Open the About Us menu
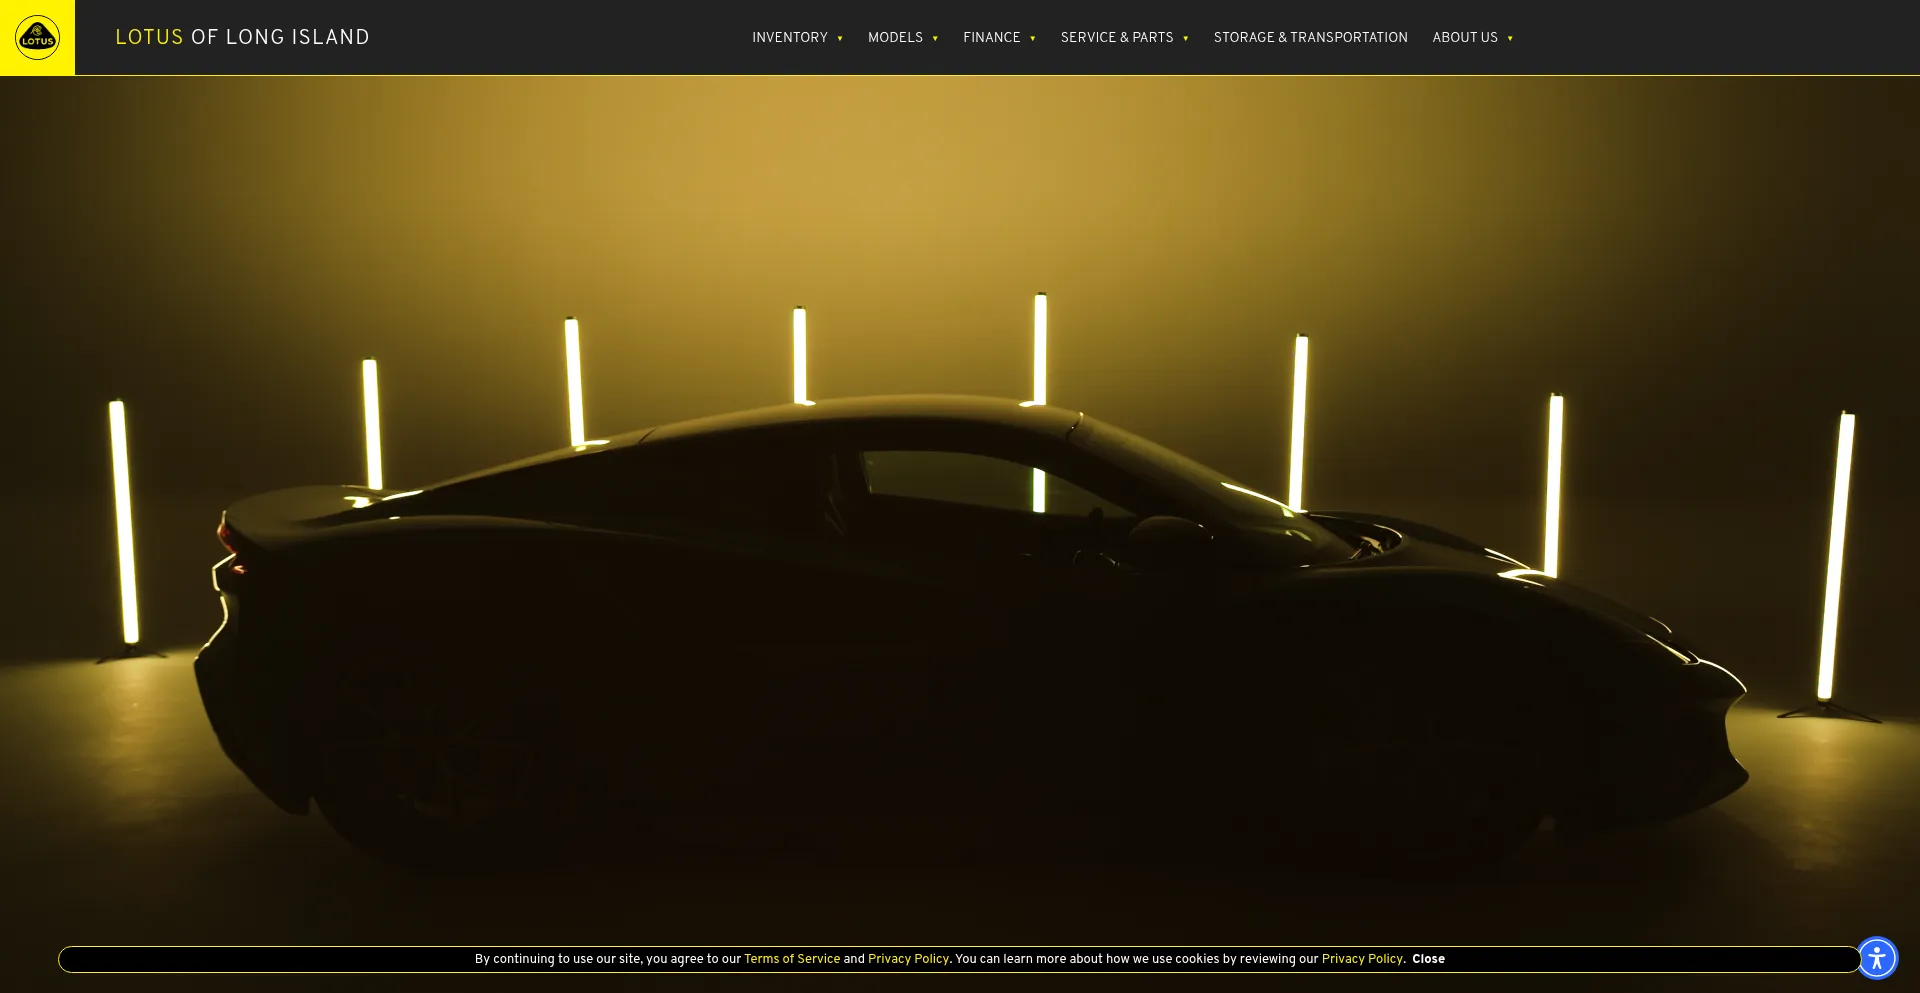 pyautogui.click(x=1464, y=38)
